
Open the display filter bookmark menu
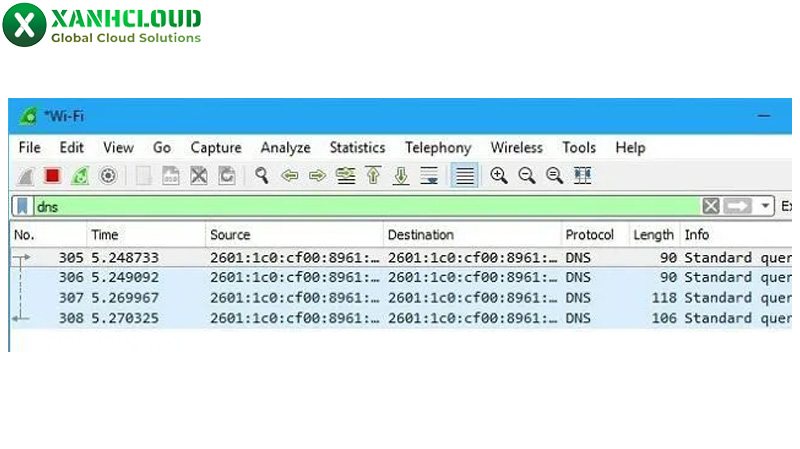(x=22, y=206)
